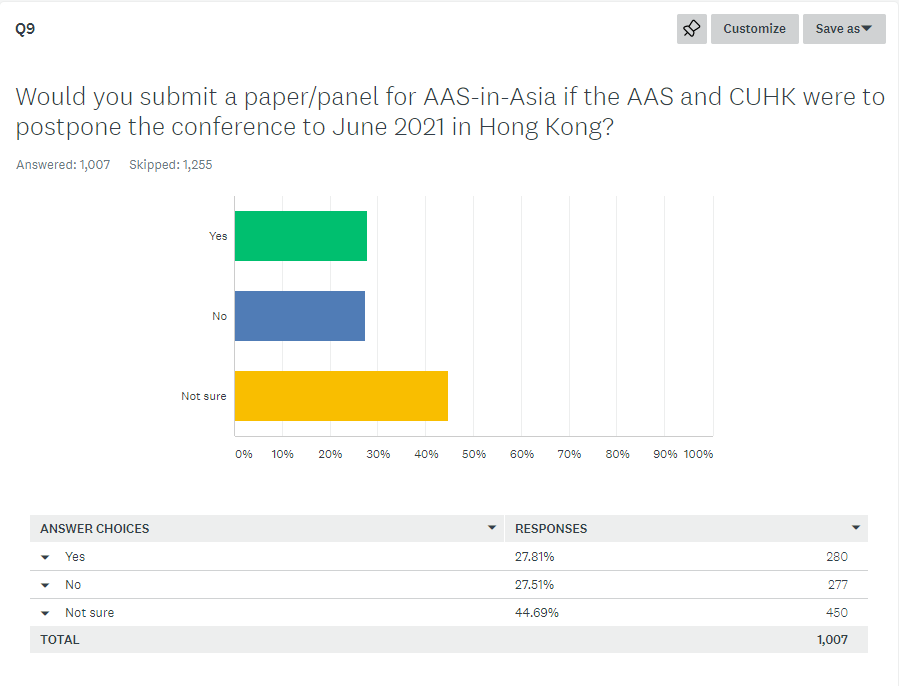
Task: Select the yellow Not sure bar
Action: pos(341,396)
